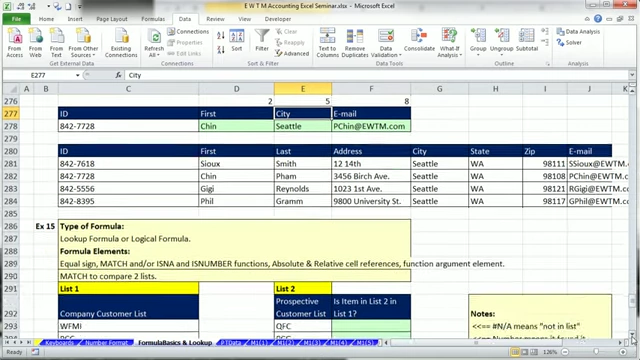Select cell with PChin@EWTM.com in row 278
Viewport: 640px width, 360px height.
click(x=371, y=126)
